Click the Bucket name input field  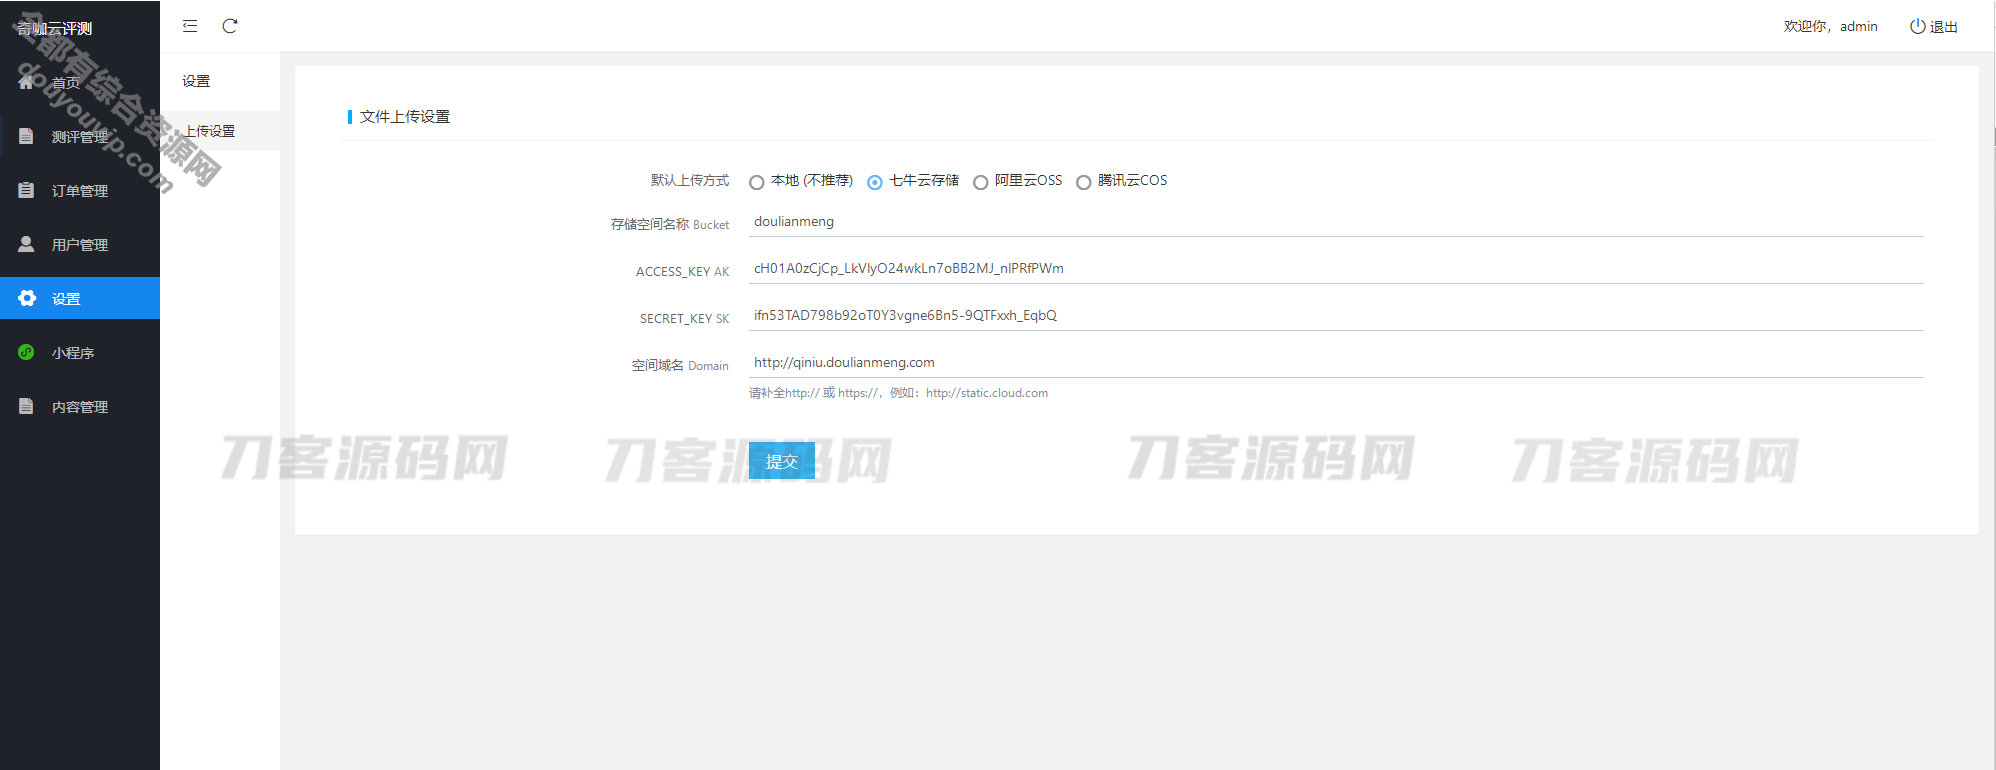click(x=1336, y=222)
